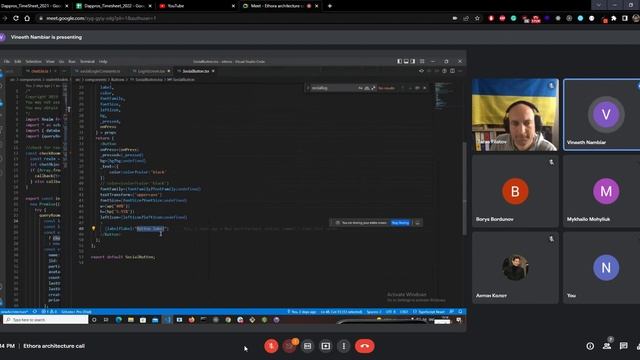Toggle panel layout icon in VS Code
640x360 pixels.
point(406,61)
